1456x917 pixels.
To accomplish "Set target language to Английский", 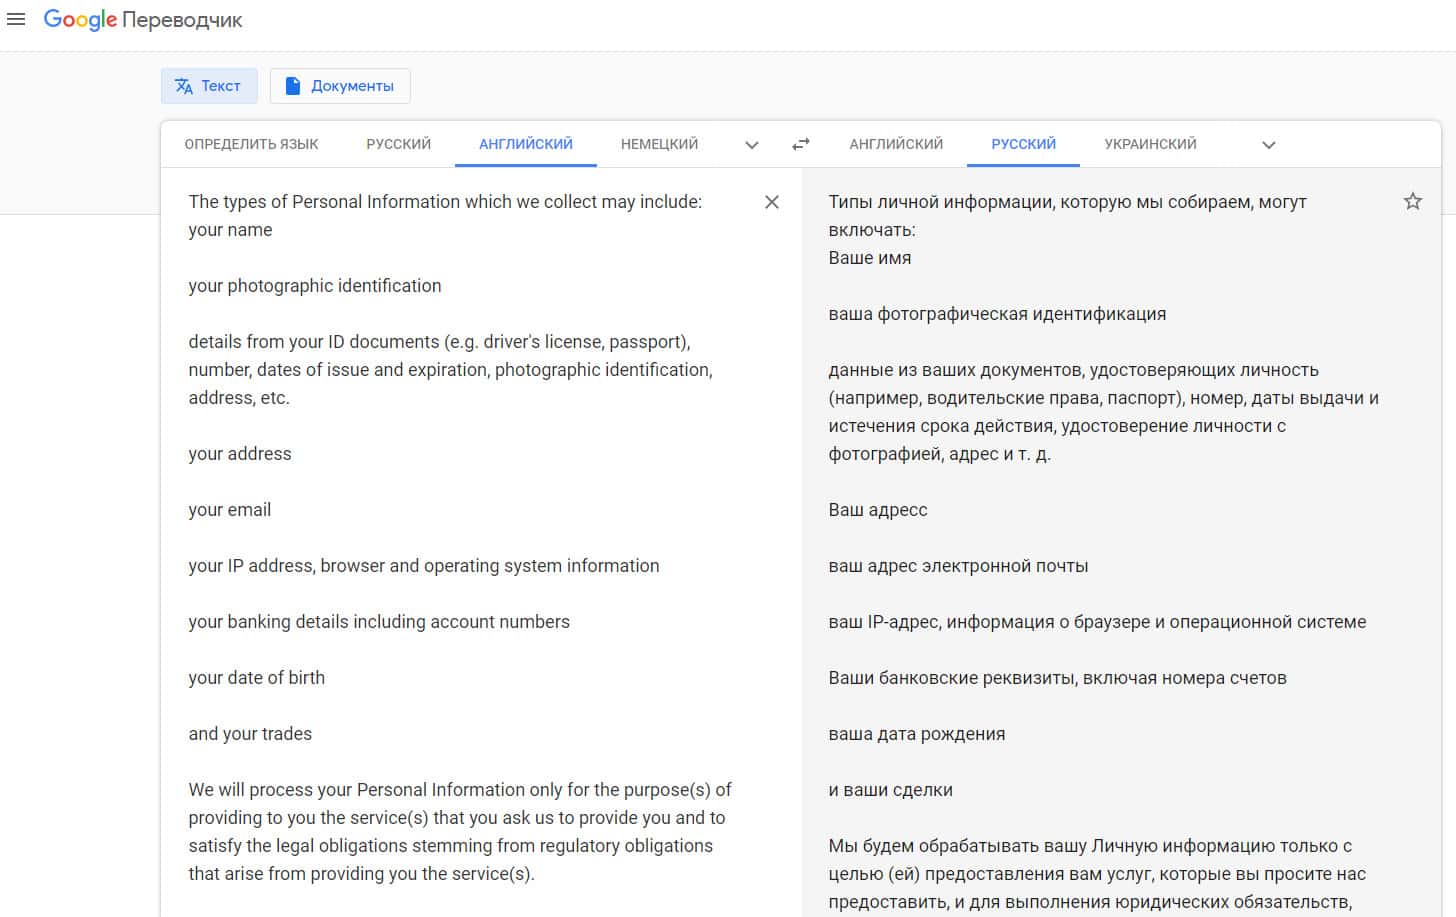I will (896, 144).
